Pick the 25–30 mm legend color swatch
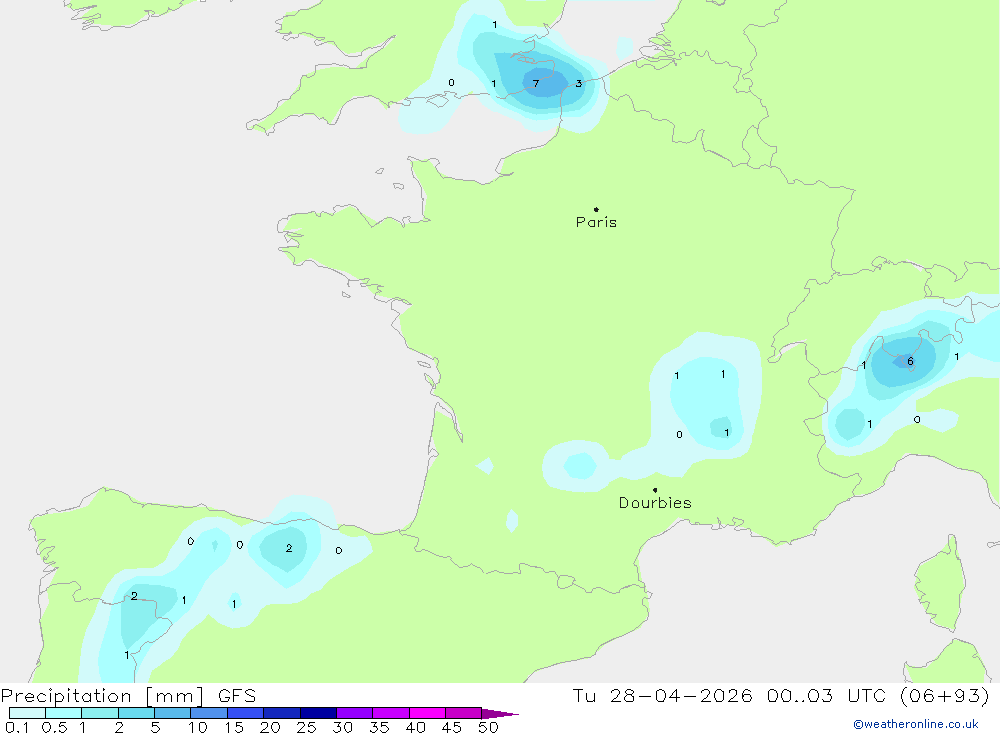This screenshot has width=1000, height=733. click(318, 713)
